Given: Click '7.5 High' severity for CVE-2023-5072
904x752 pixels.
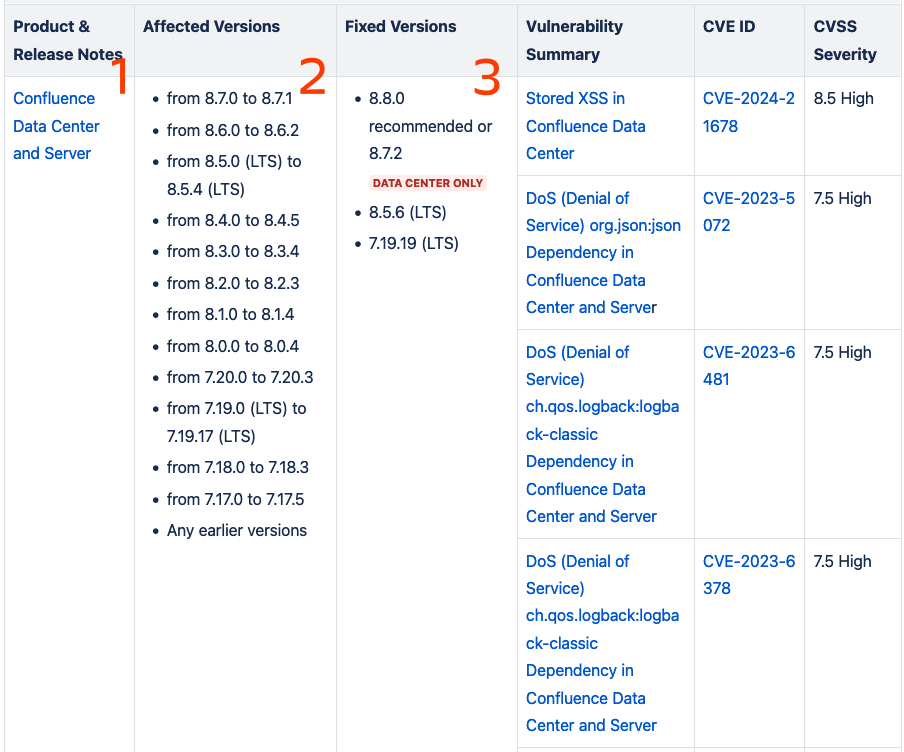Looking at the screenshot, I should pyautogui.click(x=842, y=198).
